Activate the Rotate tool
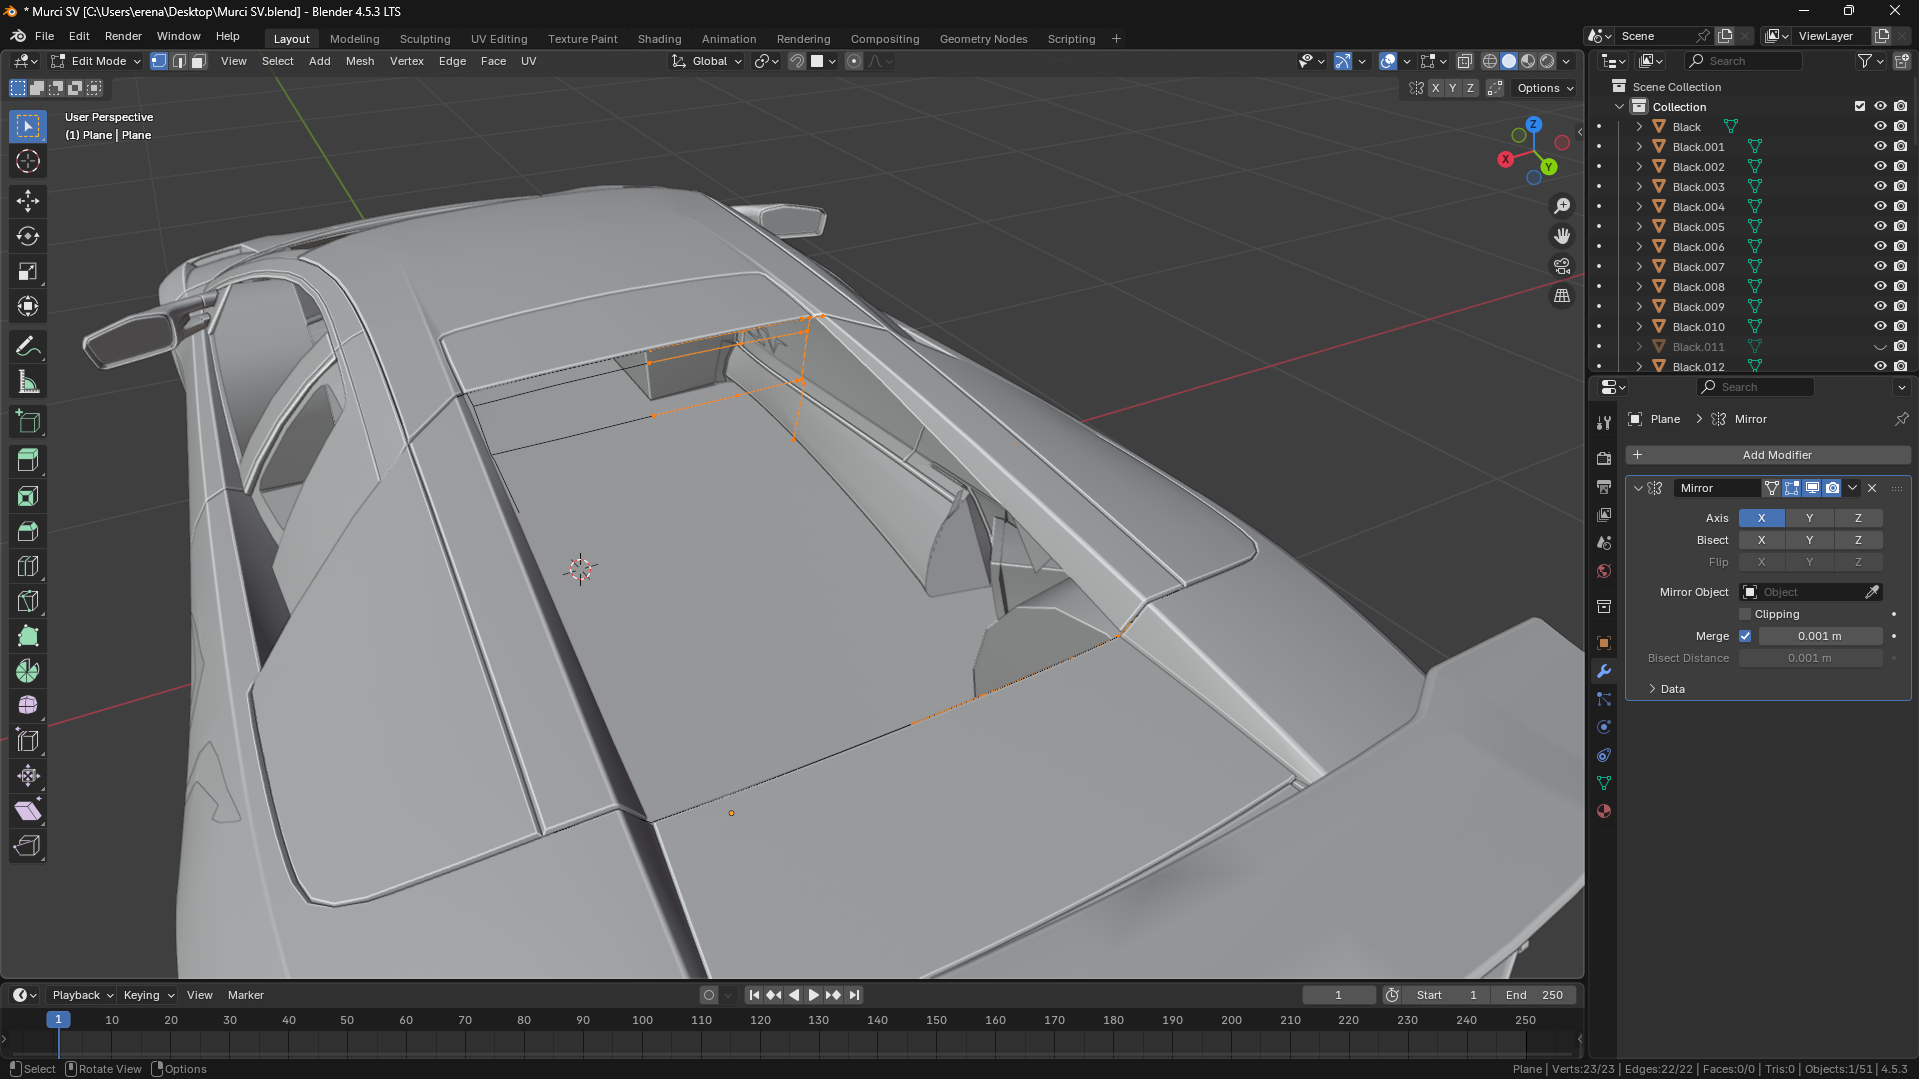The image size is (1919, 1079). 28,236
